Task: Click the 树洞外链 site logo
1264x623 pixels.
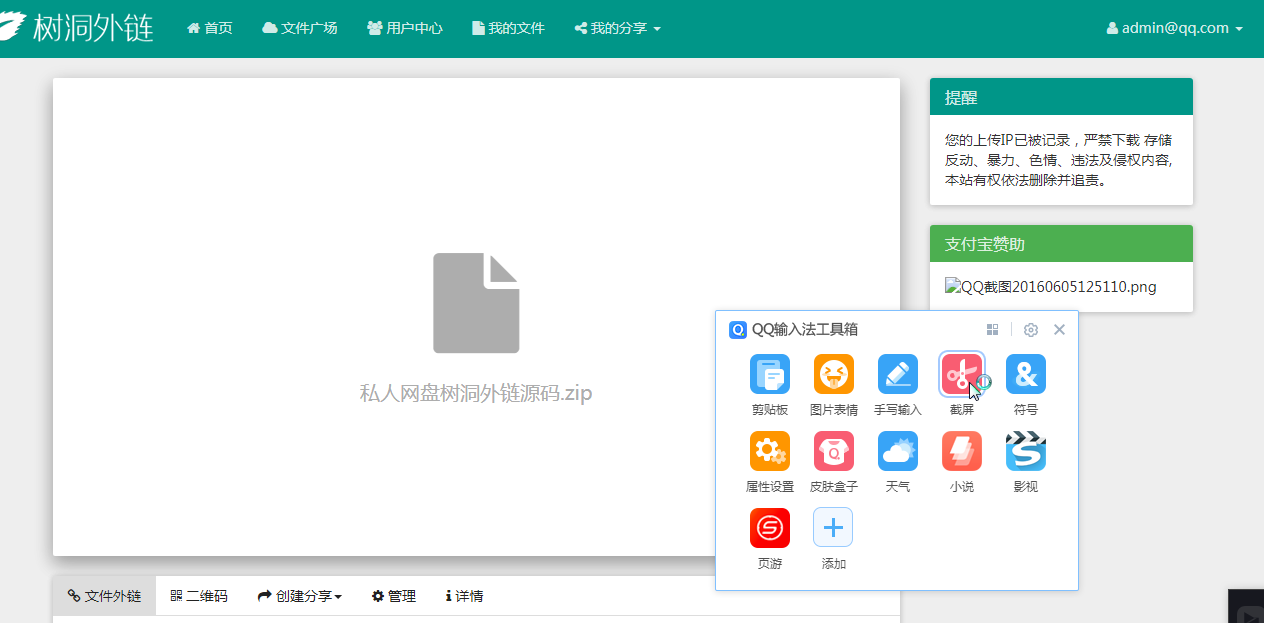Action: point(76,27)
